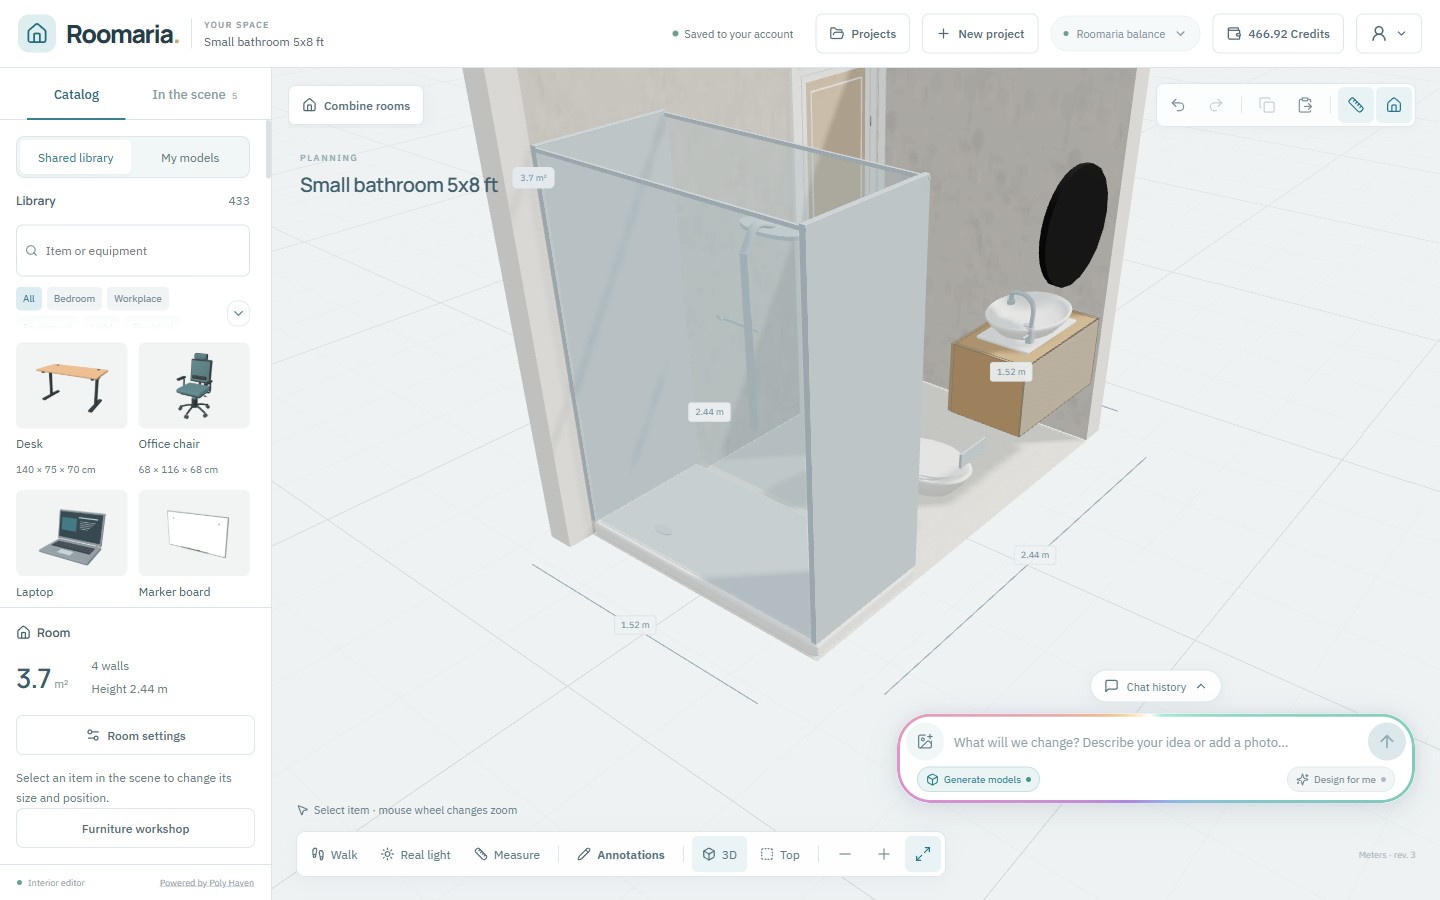The height and width of the screenshot is (900, 1440).
Task: Click the Roomaria home logo icon
Action: coord(37,33)
